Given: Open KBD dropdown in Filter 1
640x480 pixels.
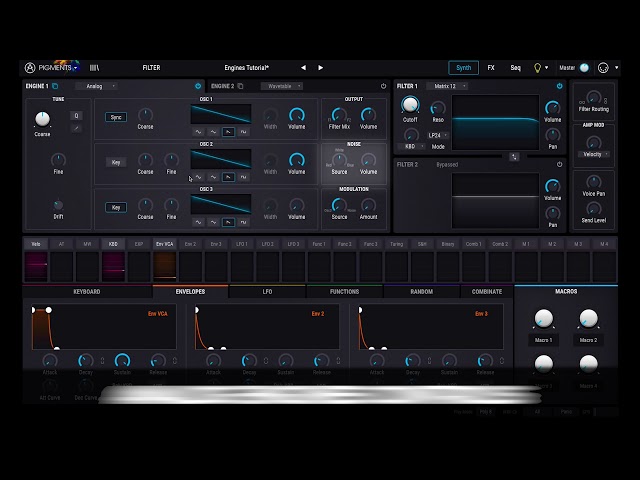Looking at the screenshot, I should pos(412,146).
